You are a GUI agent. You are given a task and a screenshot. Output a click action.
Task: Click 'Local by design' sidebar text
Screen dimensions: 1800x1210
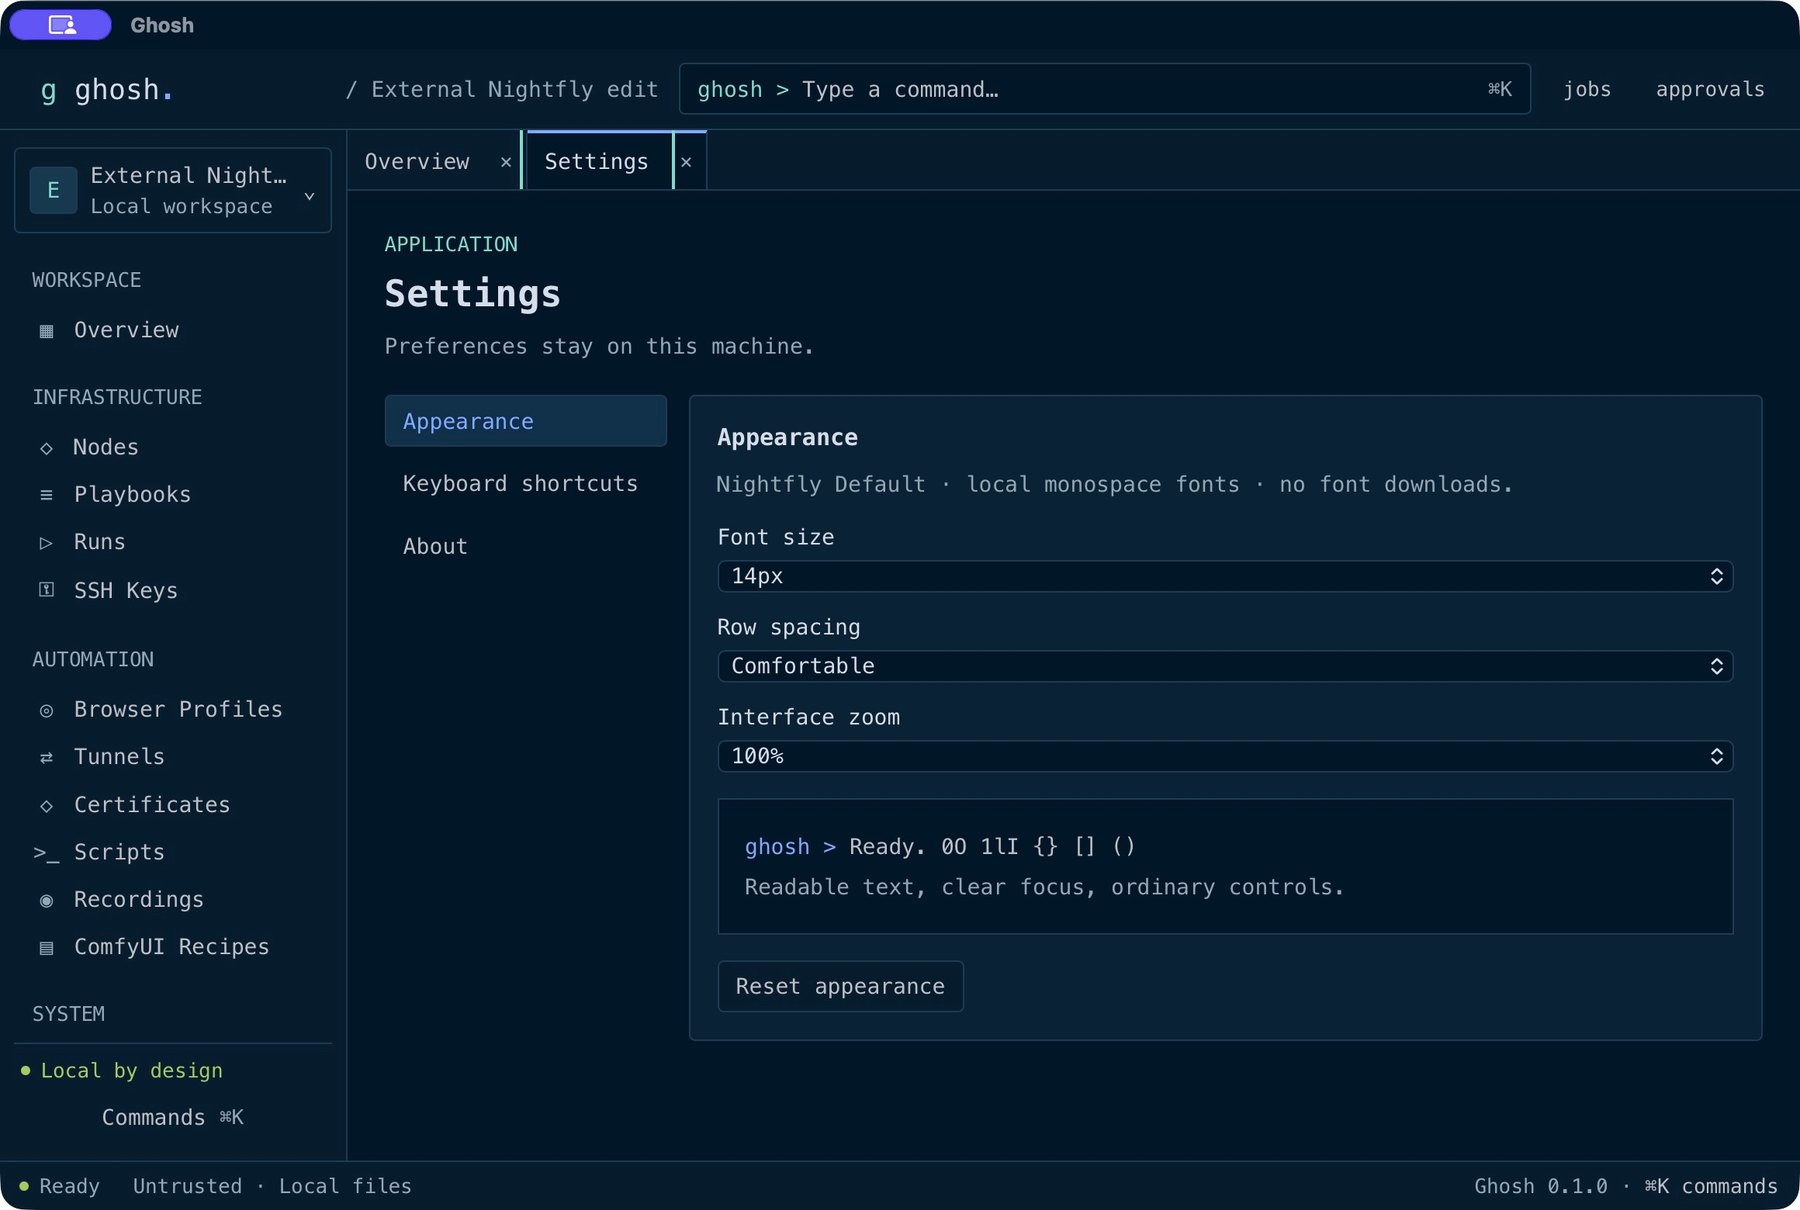coord(132,1071)
